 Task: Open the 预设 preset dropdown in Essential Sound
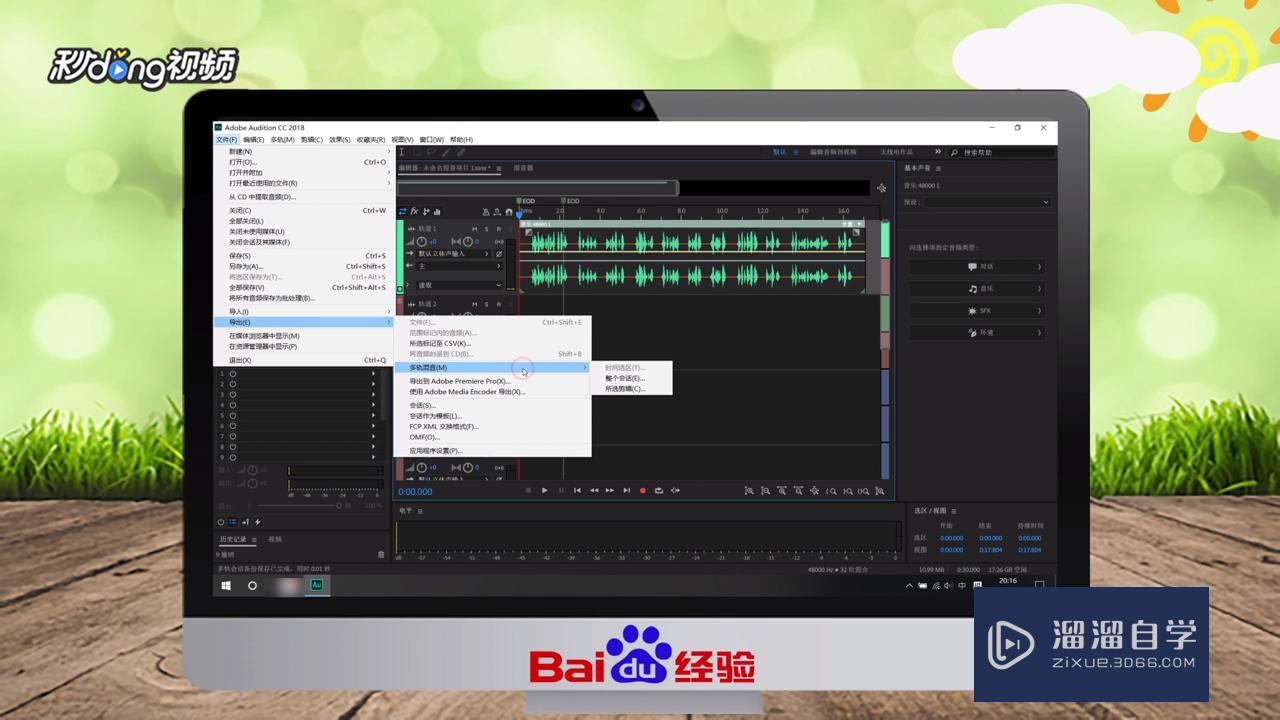(x=986, y=202)
